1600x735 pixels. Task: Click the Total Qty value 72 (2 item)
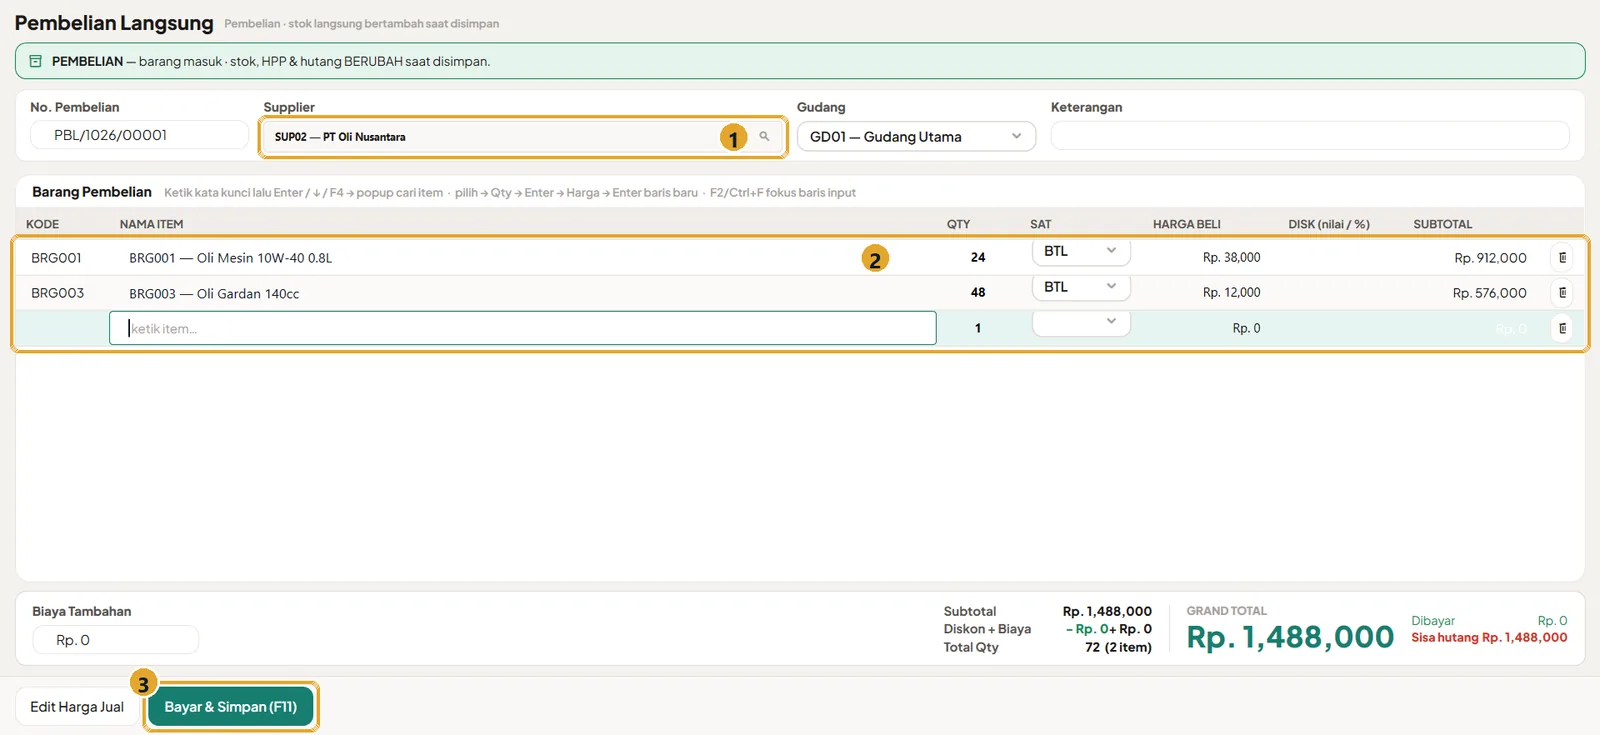click(1118, 648)
